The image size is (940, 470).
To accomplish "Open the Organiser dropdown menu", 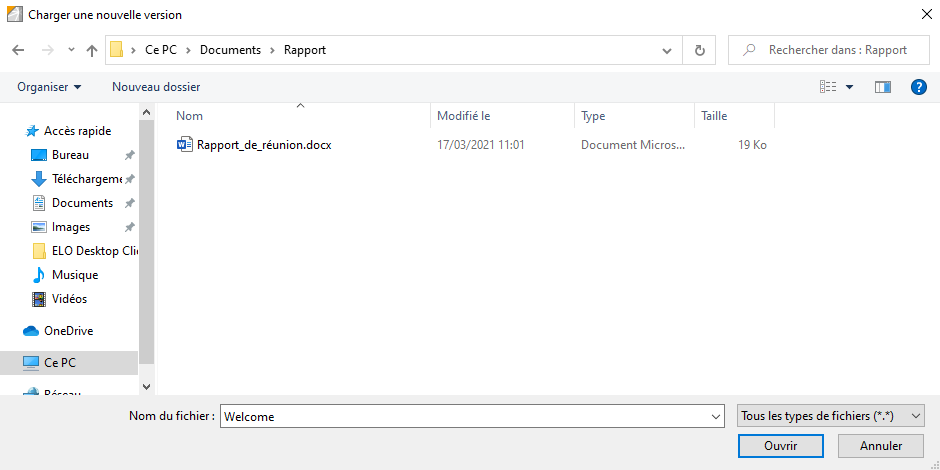I will [49, 87].
